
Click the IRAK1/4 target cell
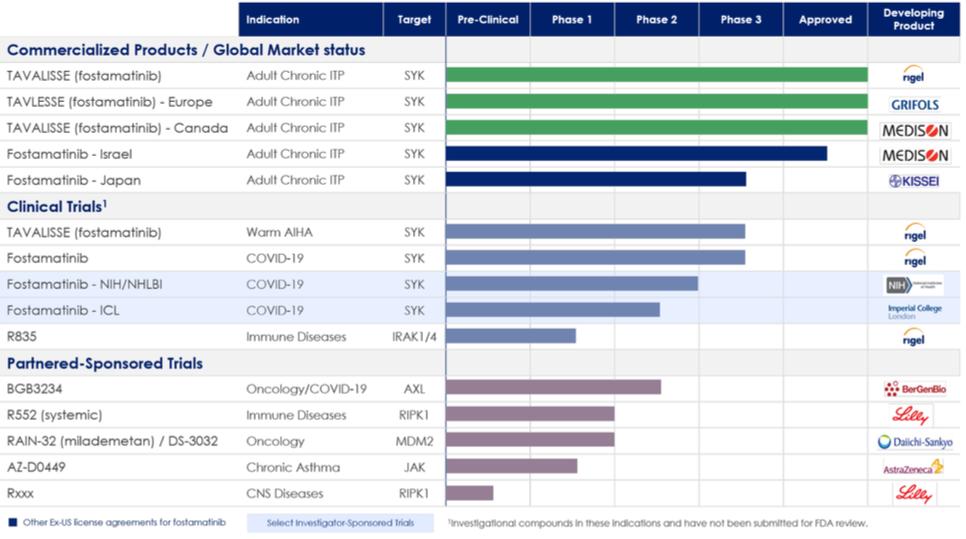pos(414,336)
